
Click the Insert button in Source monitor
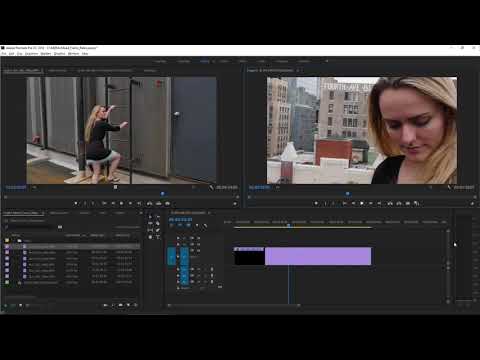(x=150, y=203)
